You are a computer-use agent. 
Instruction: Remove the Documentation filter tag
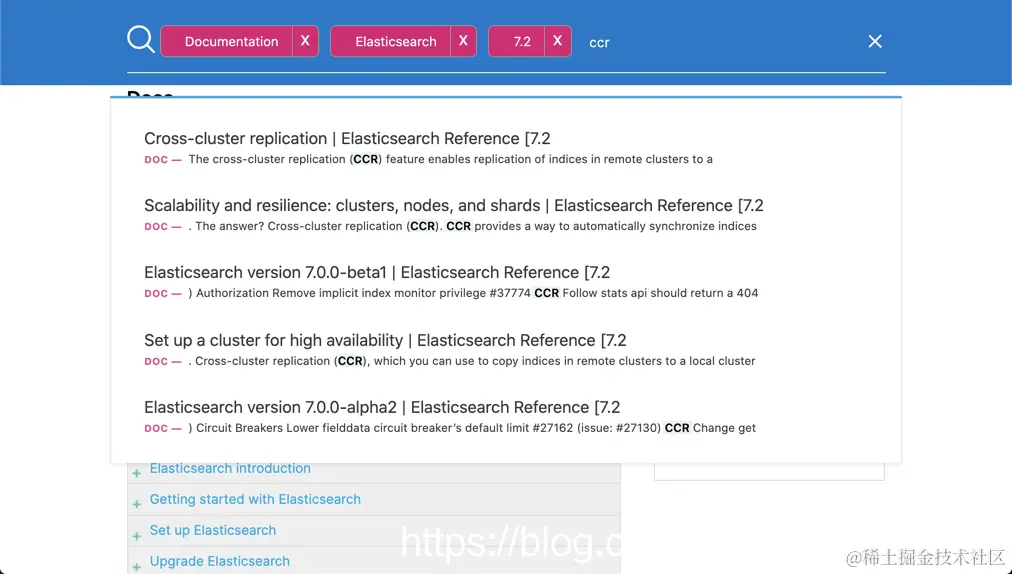305,41
